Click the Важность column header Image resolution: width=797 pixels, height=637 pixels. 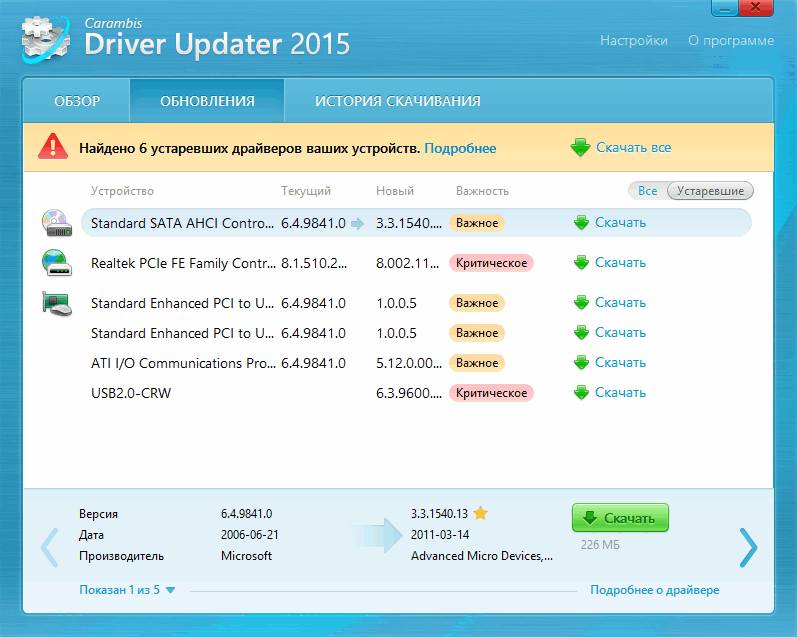(x=482, y=191)
